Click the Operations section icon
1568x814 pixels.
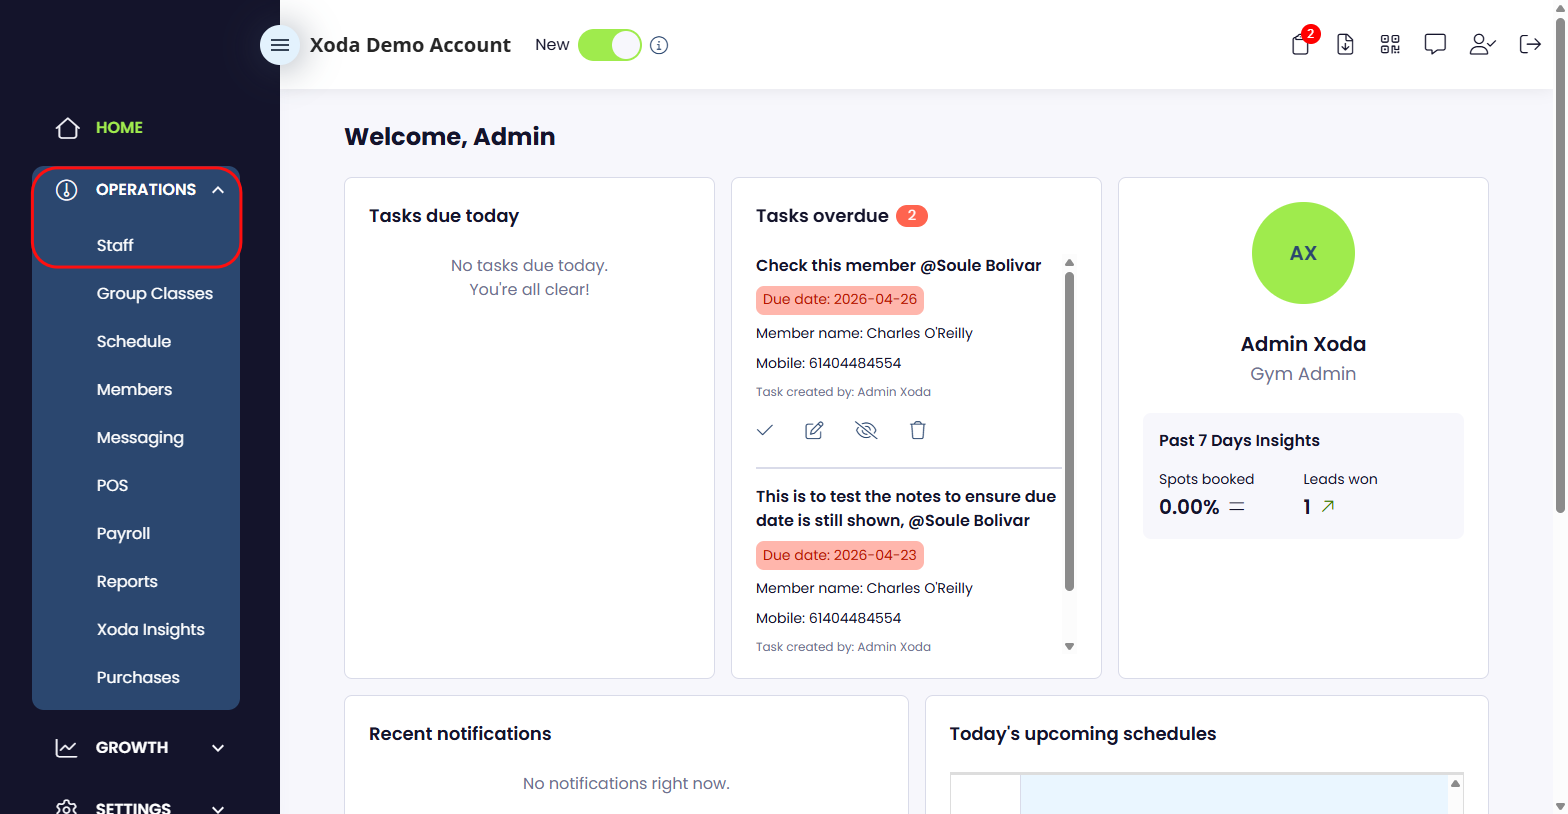point(66,190)
